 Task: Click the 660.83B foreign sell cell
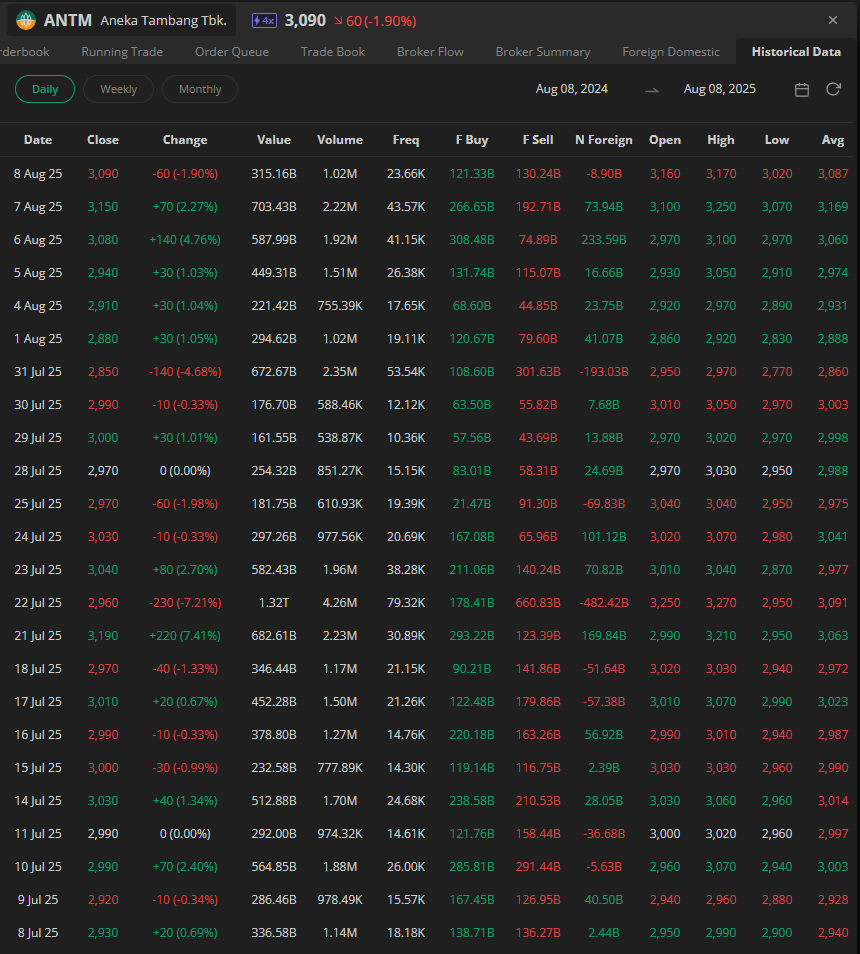(538, 603)
